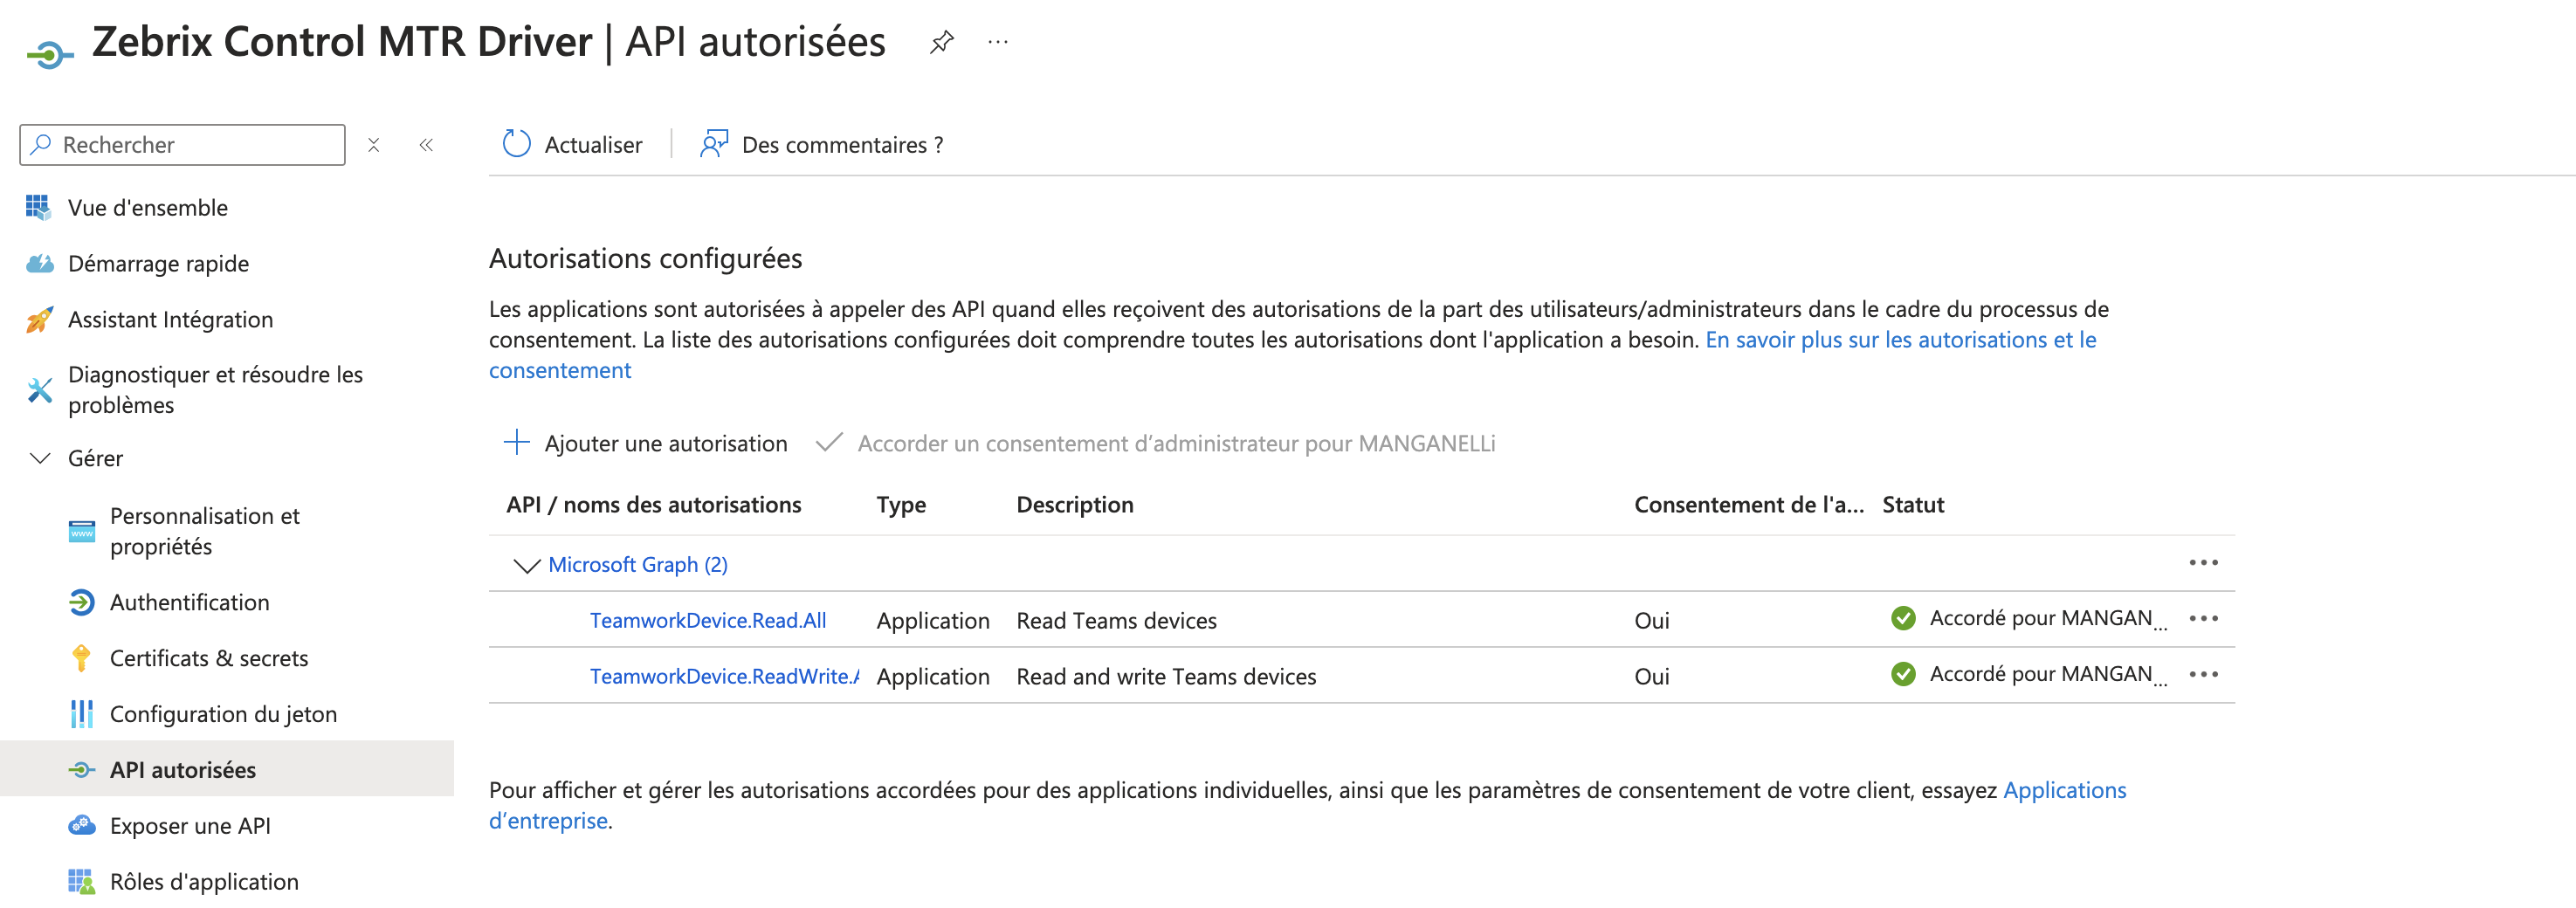Open the TeamworkDevice.Read.All permission link
The height and width of the screenshot is (908, 2576).
point(708,620)
